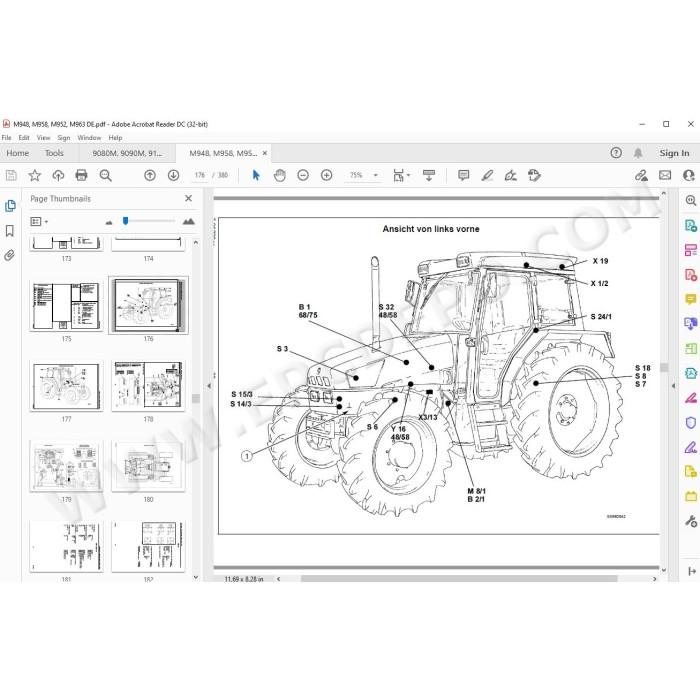The width and height of the screenshot is (700, 700).
Task: Open the Page Thumbnails pane icon
Action: tap(10, 206)
